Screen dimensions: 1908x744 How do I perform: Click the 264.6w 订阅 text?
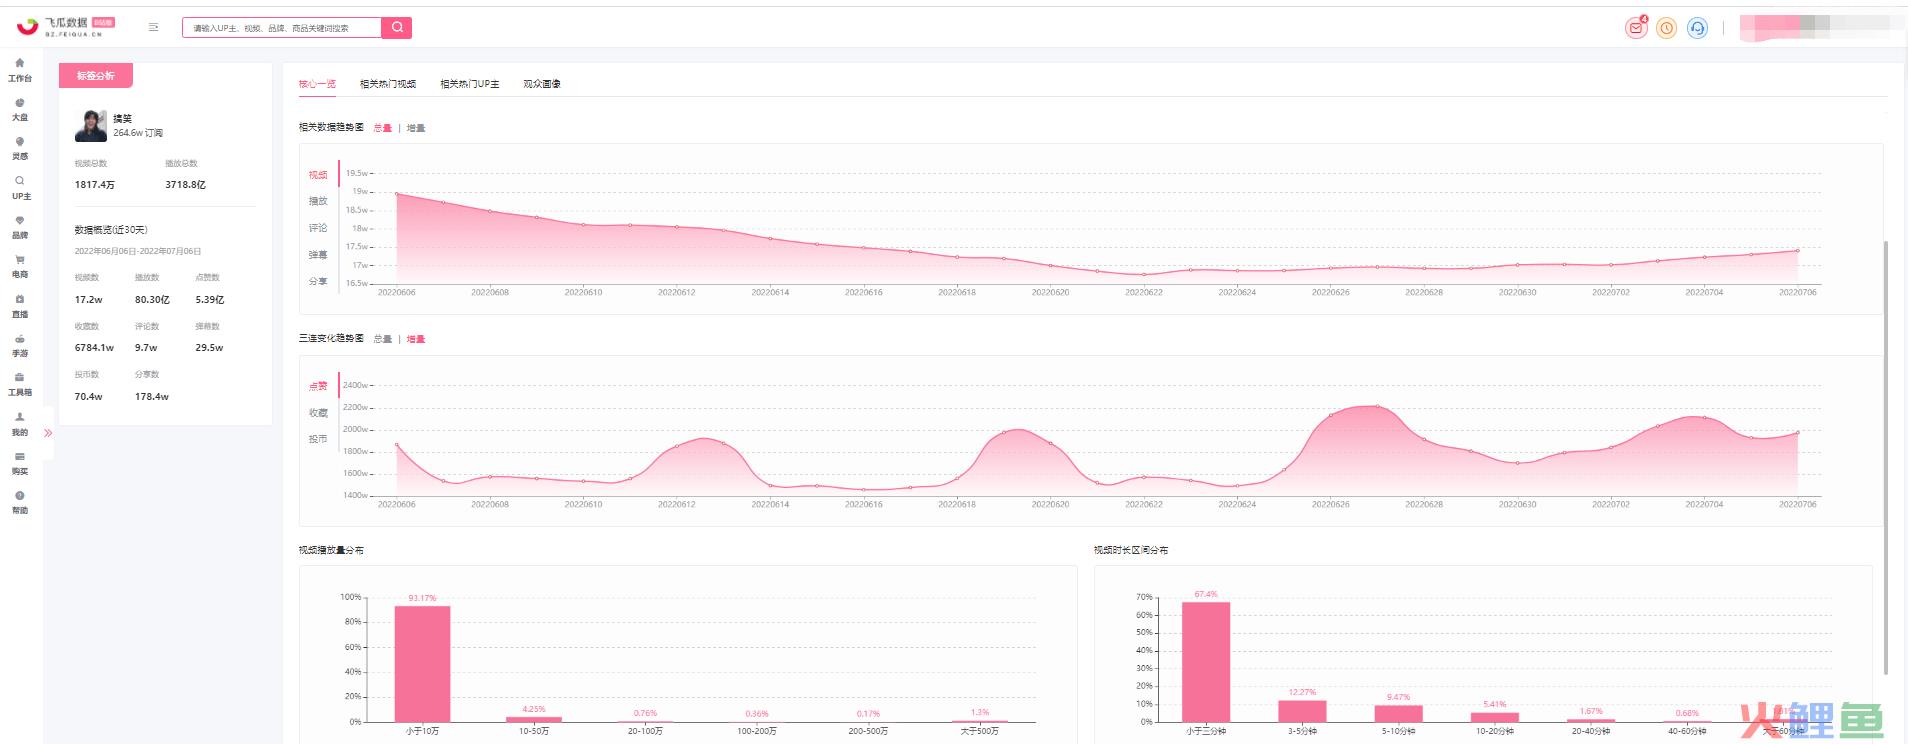click(138, 133)
